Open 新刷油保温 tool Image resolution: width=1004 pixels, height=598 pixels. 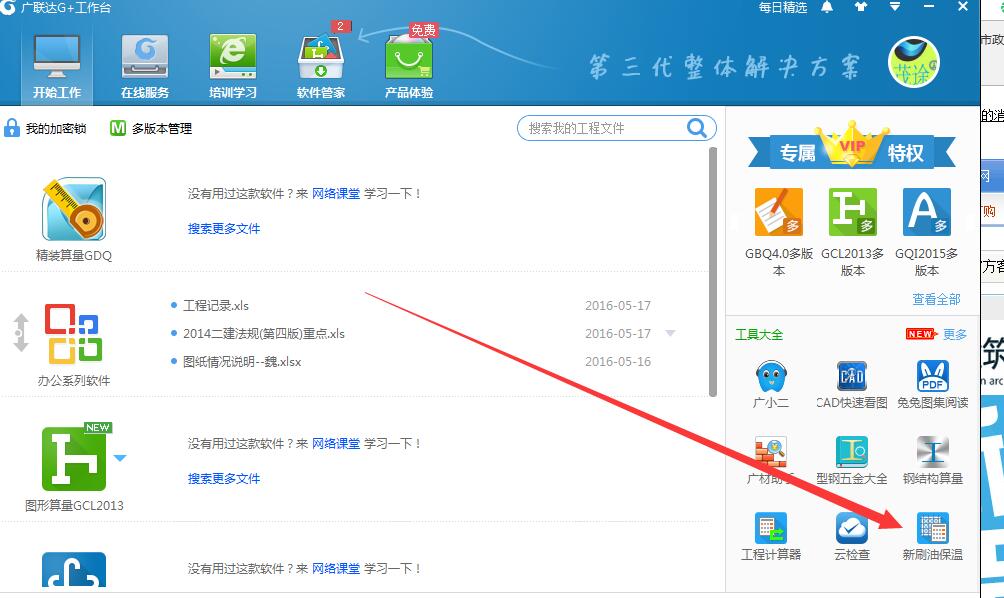point(933,536)
